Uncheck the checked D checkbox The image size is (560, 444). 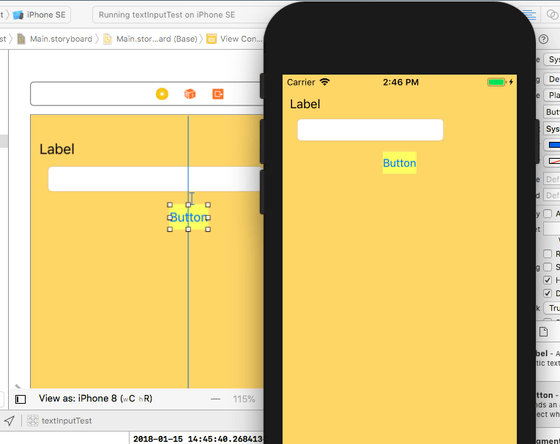click(x=547, y=293)
